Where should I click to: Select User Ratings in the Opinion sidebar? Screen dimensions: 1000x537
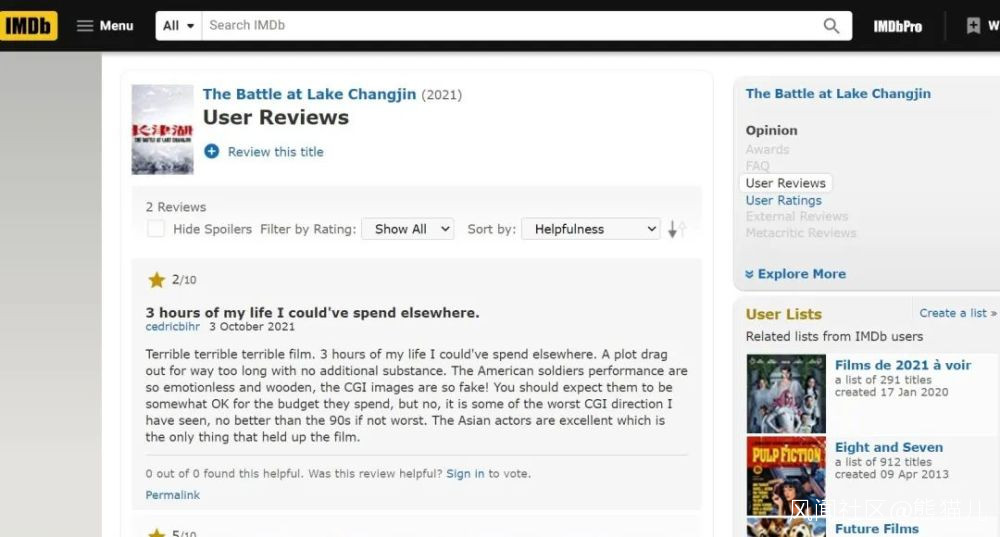[783, 200]
